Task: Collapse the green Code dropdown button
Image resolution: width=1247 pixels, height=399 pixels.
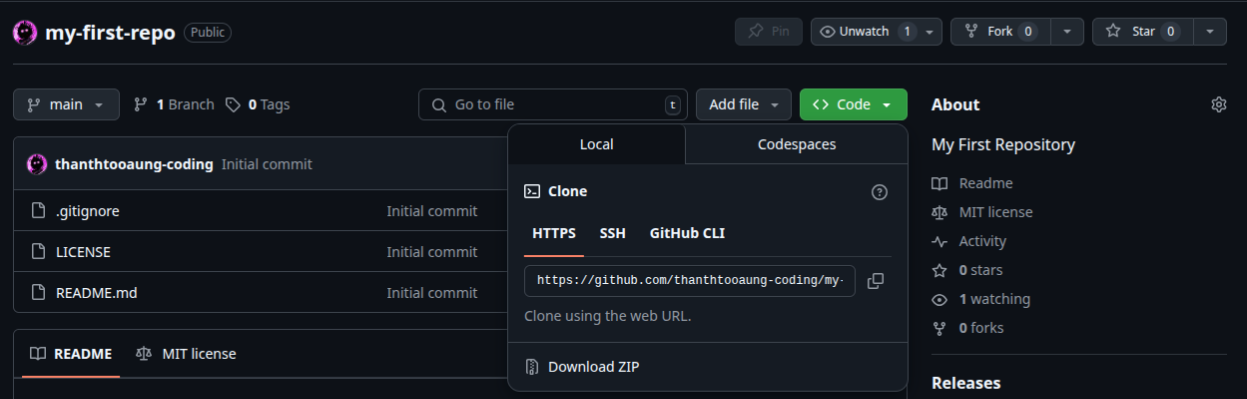Action: 853,104
